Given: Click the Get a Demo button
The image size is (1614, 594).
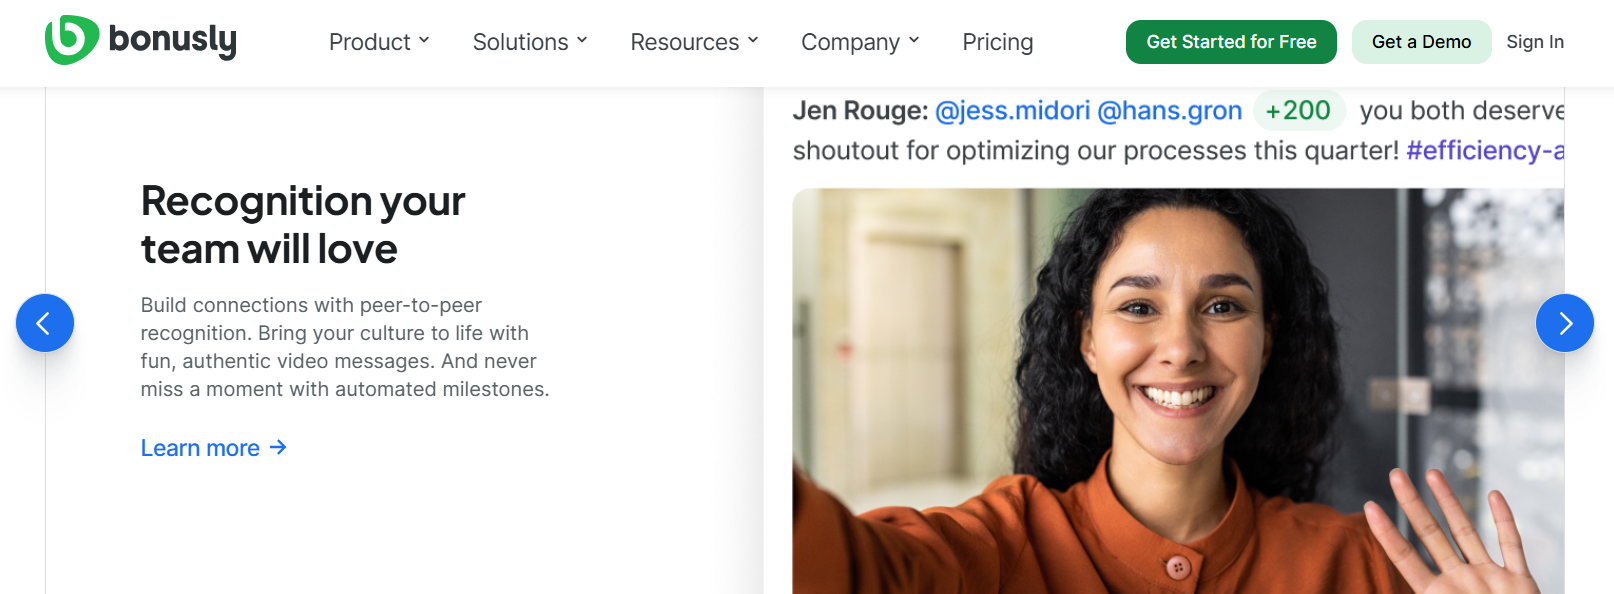Looking at the screenshot, I should click(x=1421, y=42).
